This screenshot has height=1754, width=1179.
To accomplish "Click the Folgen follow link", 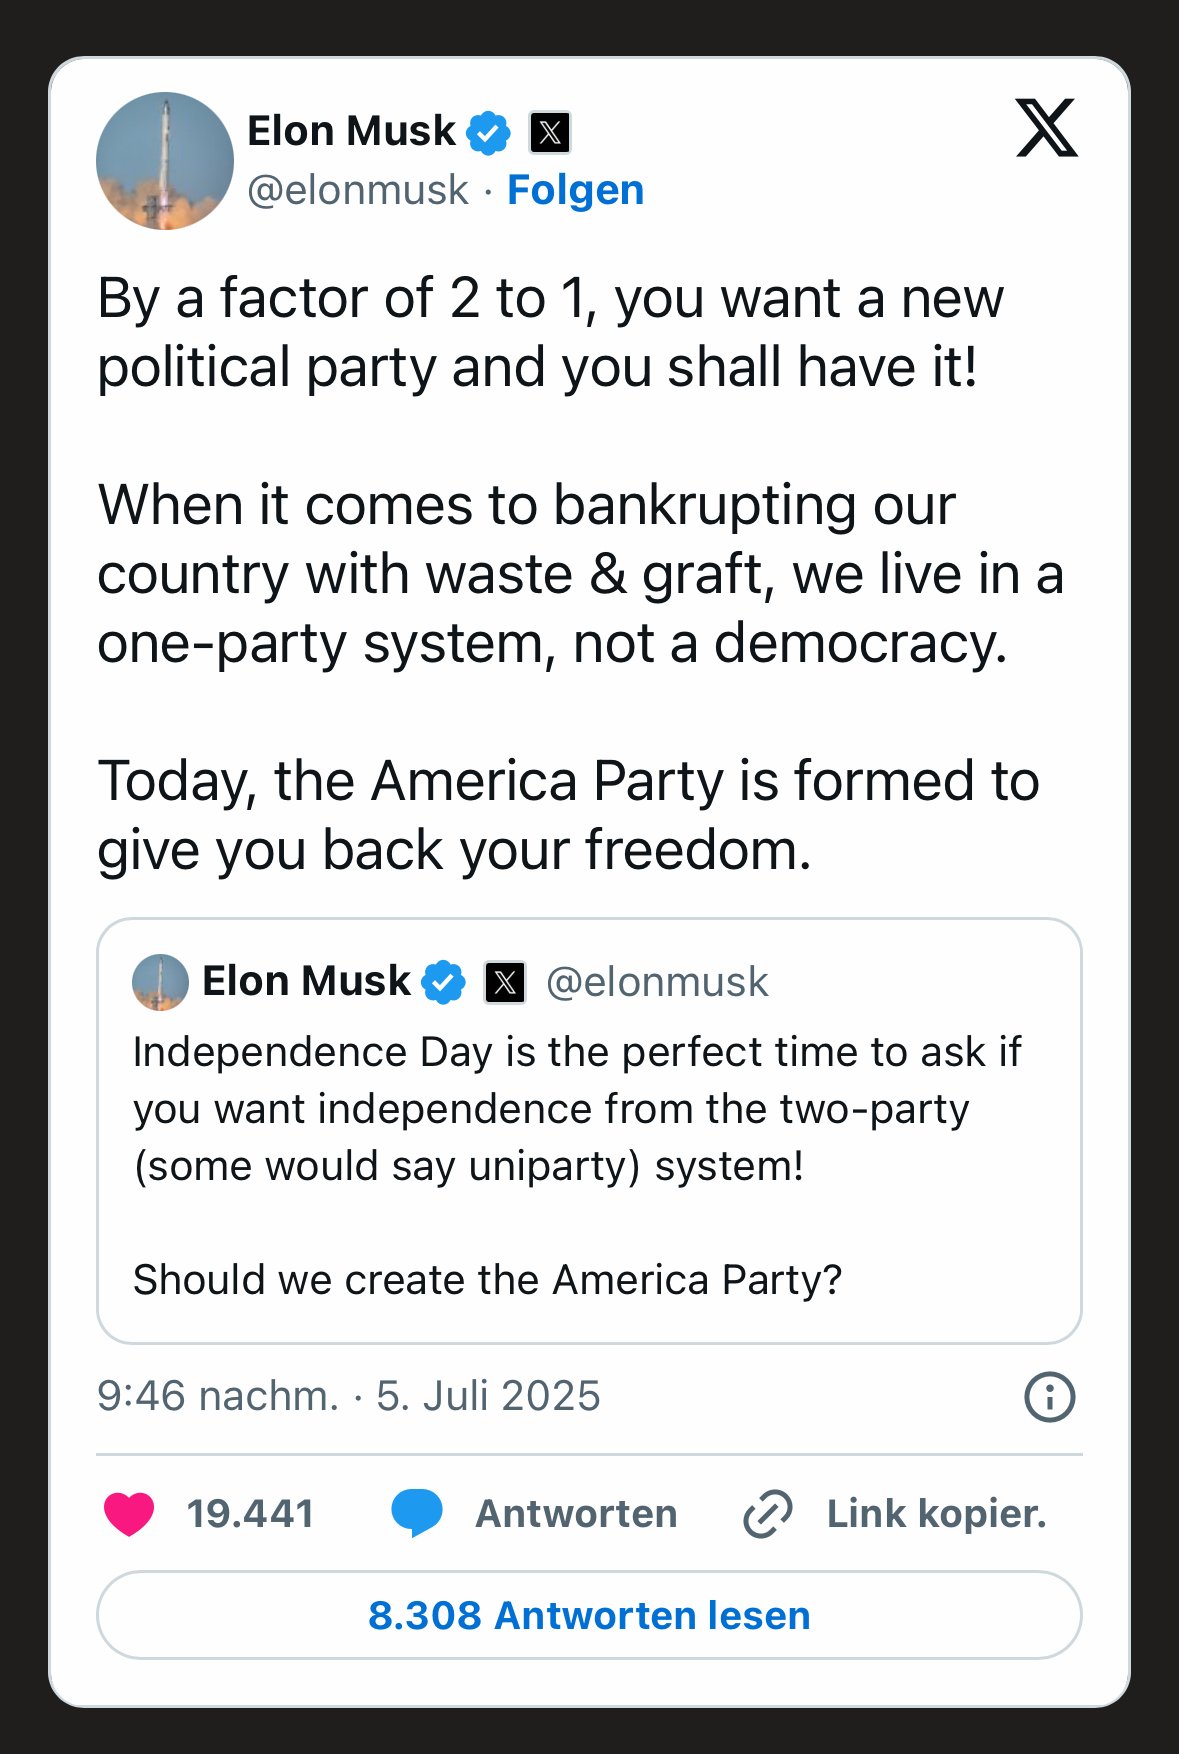I will point(575,190).
